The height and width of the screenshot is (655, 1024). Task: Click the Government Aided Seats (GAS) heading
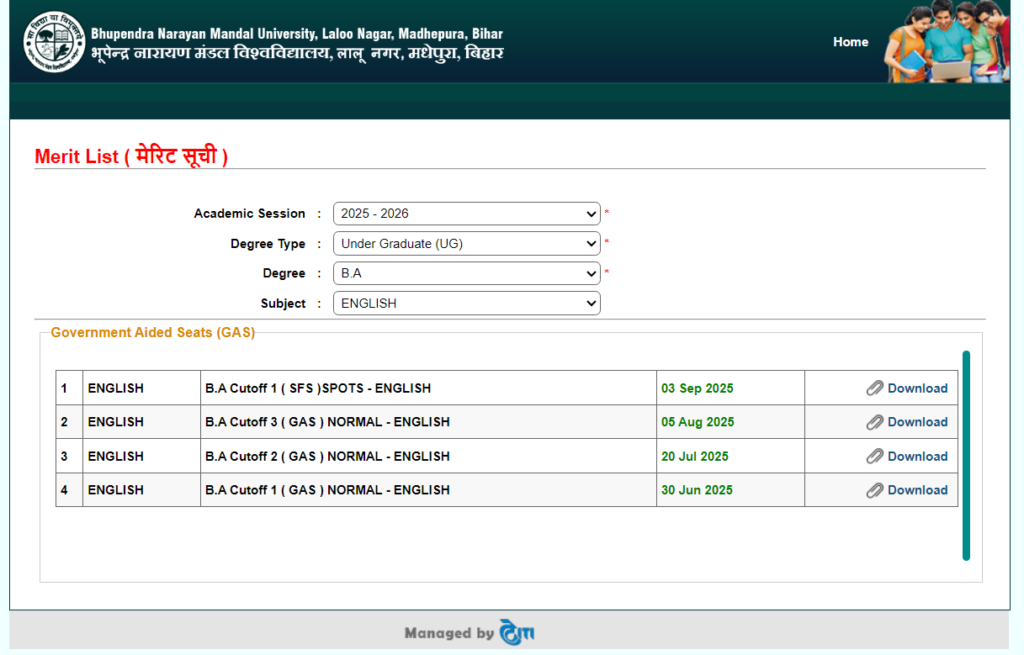[153, 332]
